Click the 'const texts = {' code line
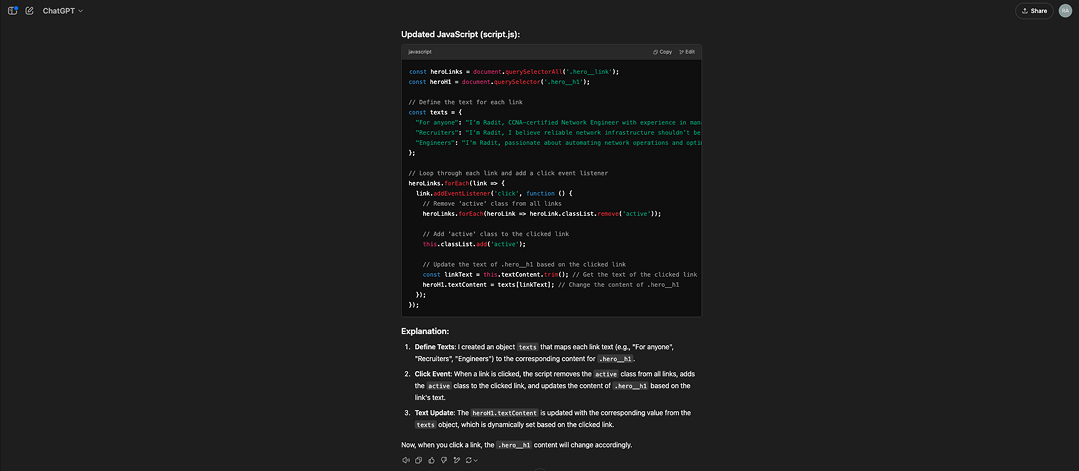The image size is (1079, 471). [x=440, y=112]
